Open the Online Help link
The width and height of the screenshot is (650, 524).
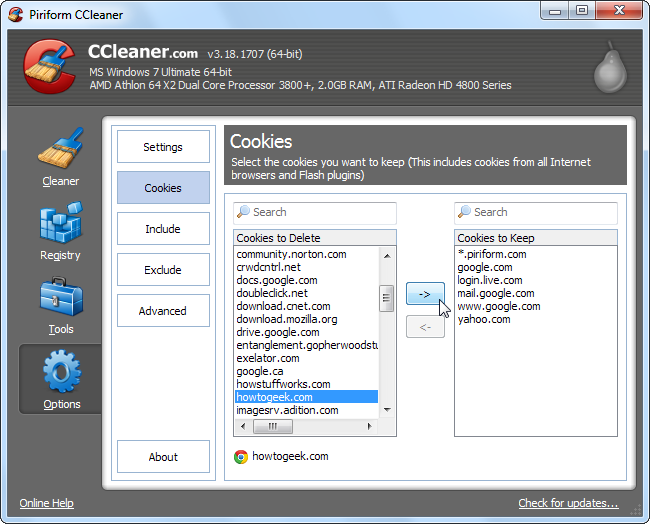46,503
